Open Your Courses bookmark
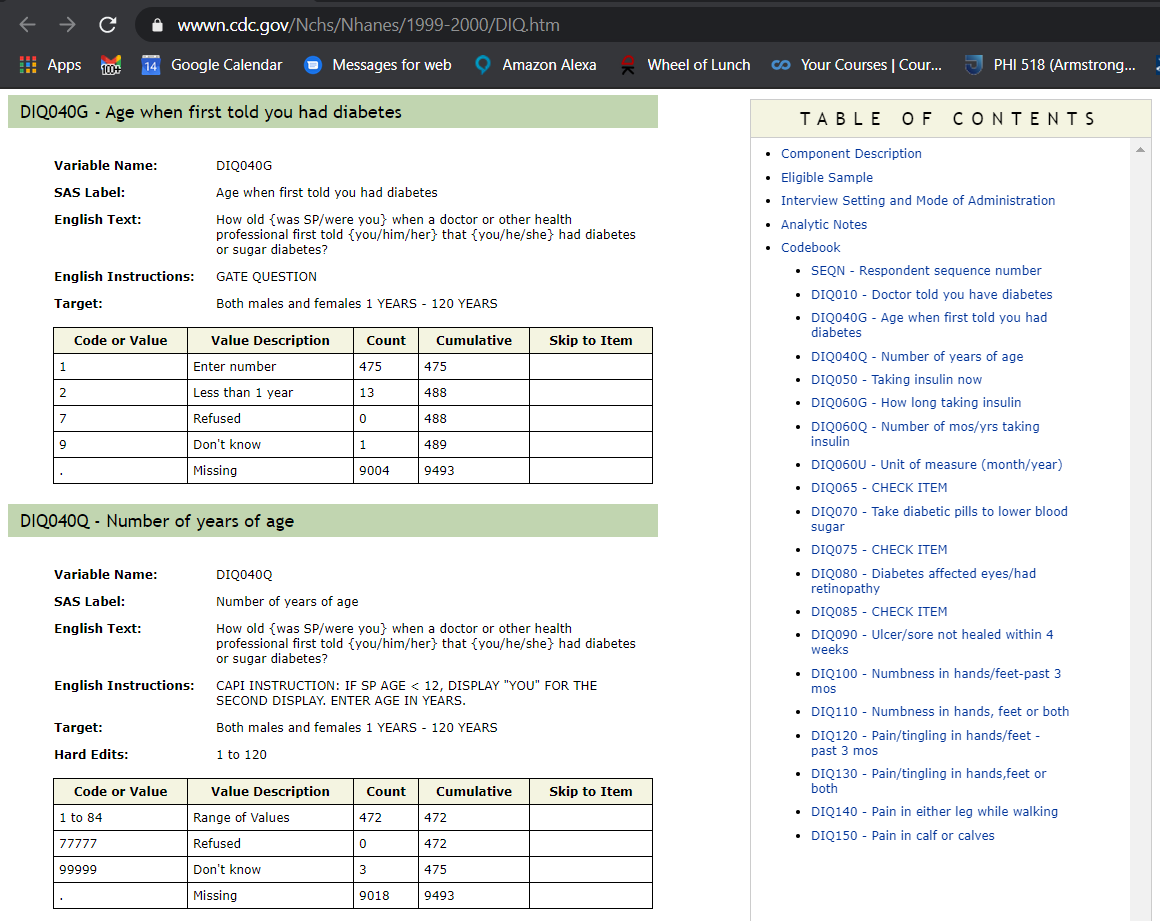Image resolution: width=1160 pixels, height=921 pixels. coord(857,65)
